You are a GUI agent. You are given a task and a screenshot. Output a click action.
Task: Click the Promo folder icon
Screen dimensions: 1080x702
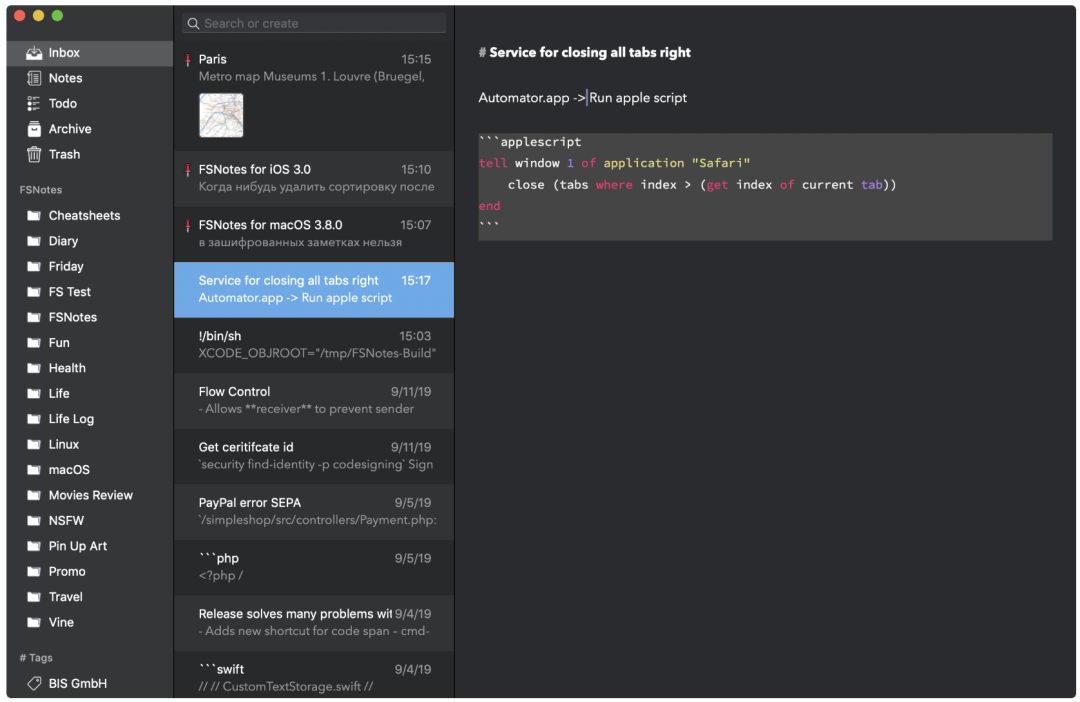(34, 572)
